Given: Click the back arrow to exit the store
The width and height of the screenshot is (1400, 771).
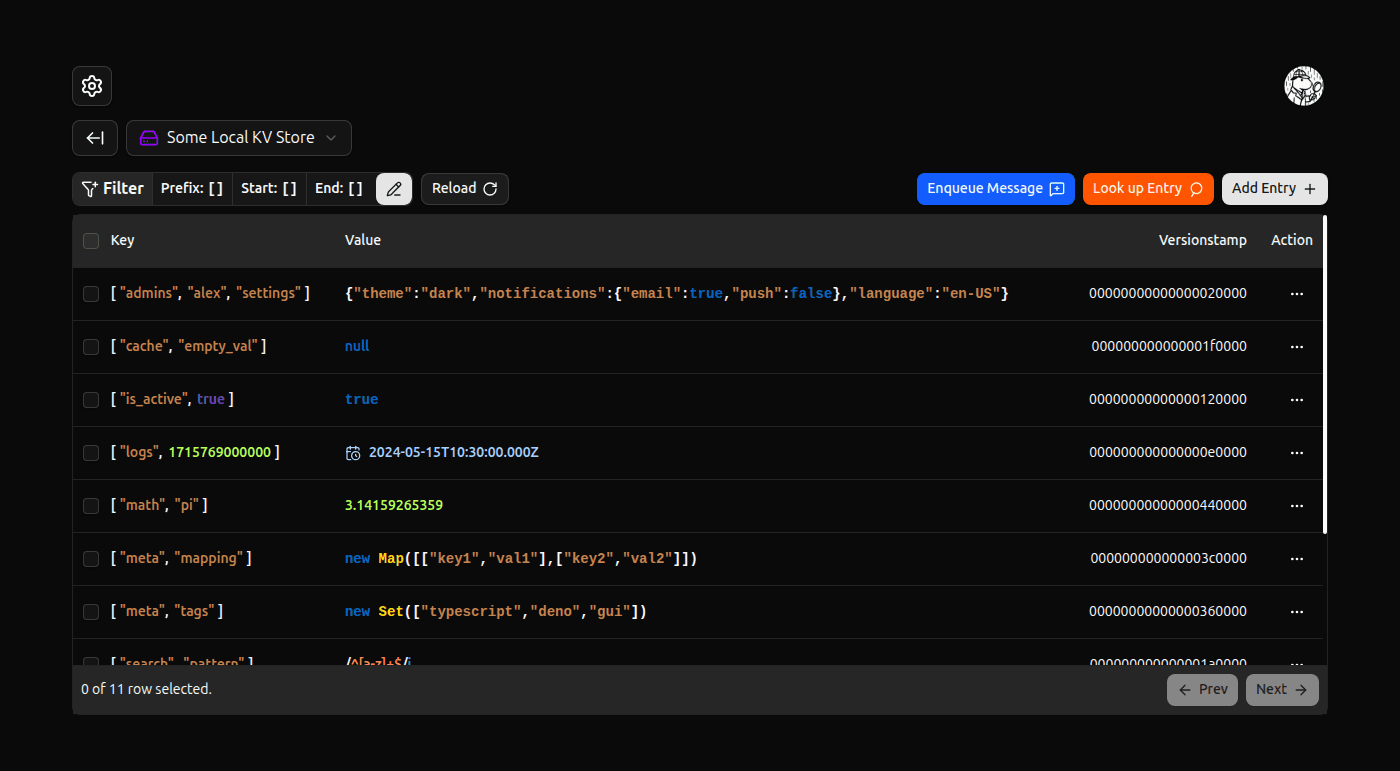Looking at the screenshot, I should pos(94,137).
